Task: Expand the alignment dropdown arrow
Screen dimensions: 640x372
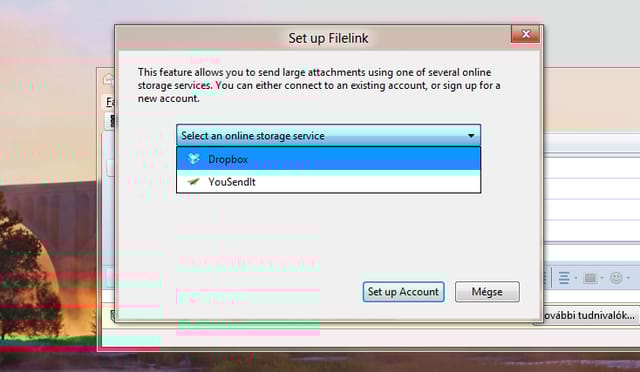Action: click(x=576, y=278)
